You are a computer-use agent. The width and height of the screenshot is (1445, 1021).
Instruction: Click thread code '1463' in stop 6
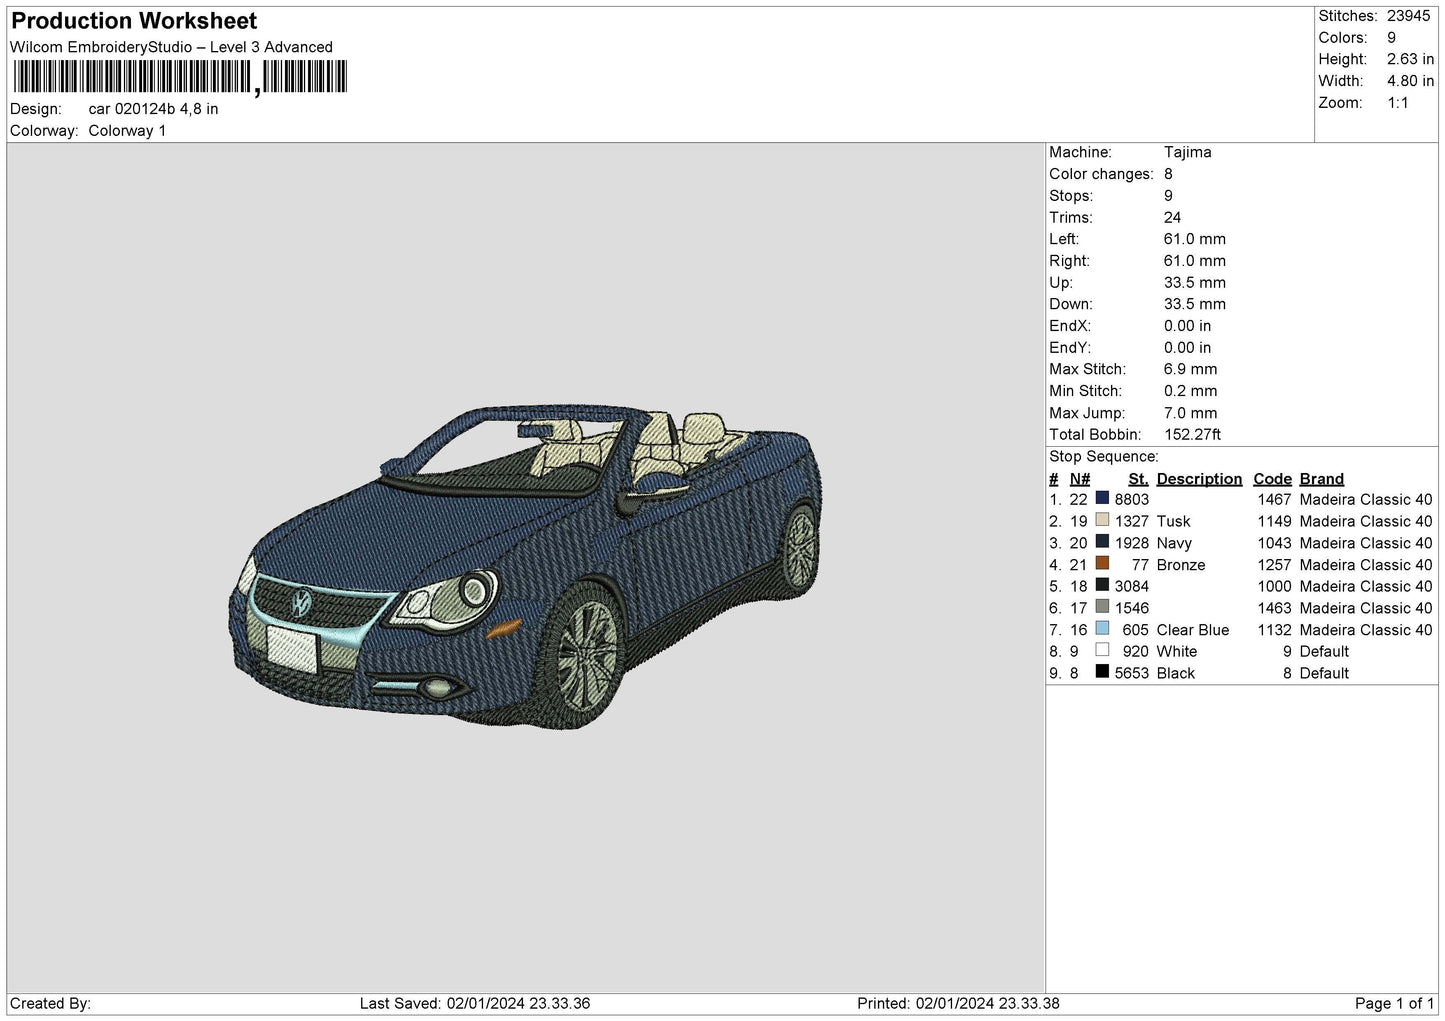point(1274,608)
